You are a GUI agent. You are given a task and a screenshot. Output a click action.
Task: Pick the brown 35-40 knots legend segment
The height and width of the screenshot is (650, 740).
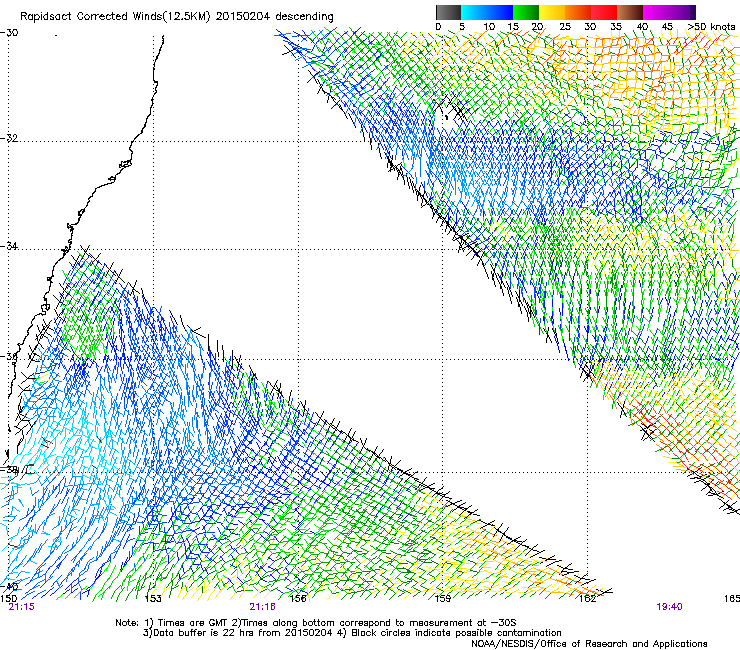click(630, 12)
